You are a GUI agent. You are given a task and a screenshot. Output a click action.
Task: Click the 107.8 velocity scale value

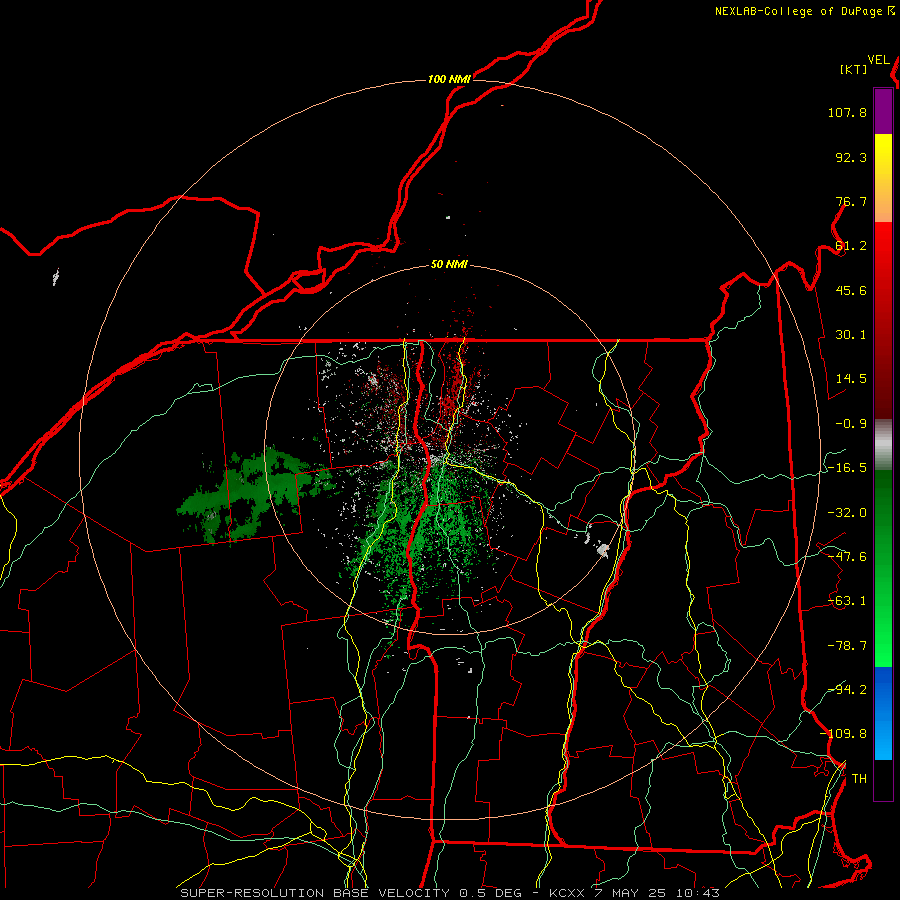(847, 112)
